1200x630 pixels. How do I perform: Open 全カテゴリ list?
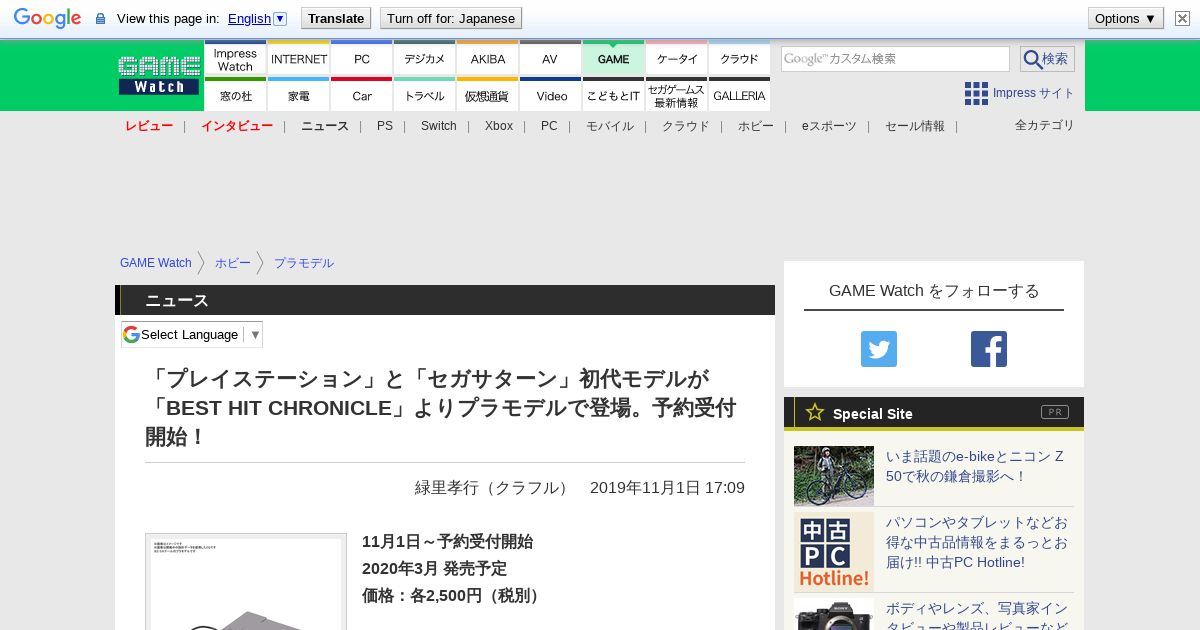click(x=1045, y=125)
